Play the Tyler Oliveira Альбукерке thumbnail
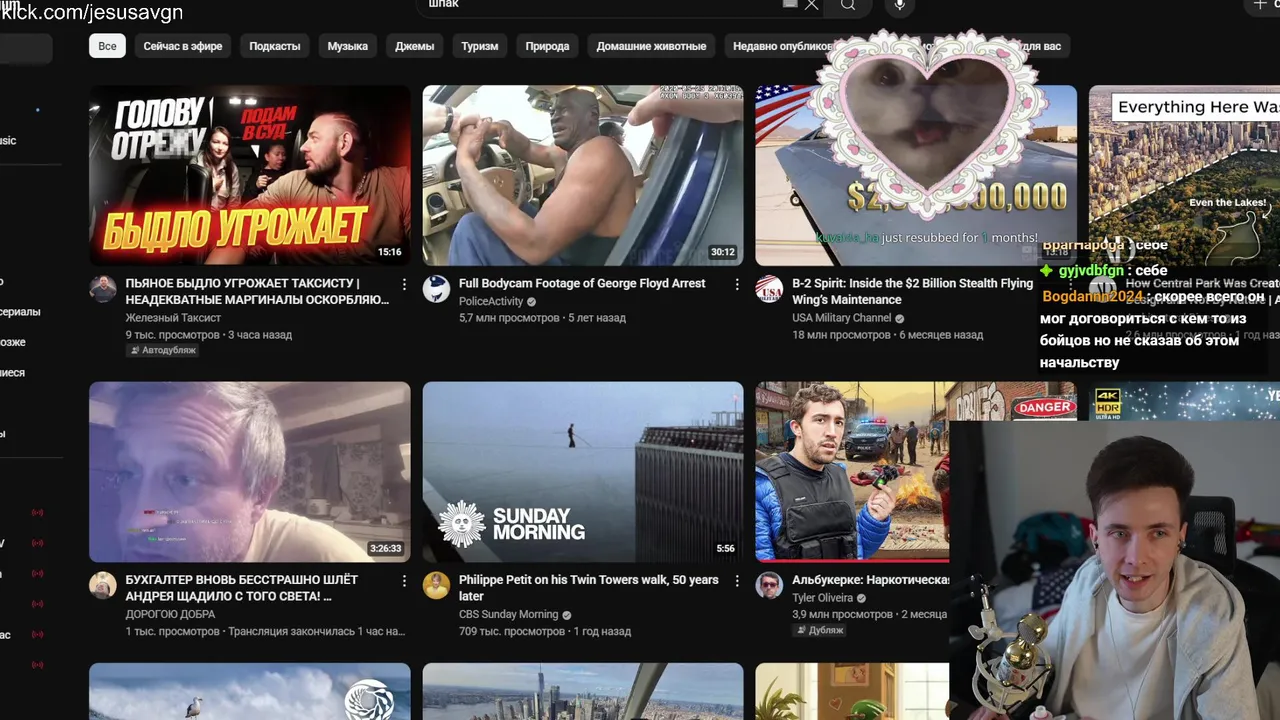 click(852, 472)
